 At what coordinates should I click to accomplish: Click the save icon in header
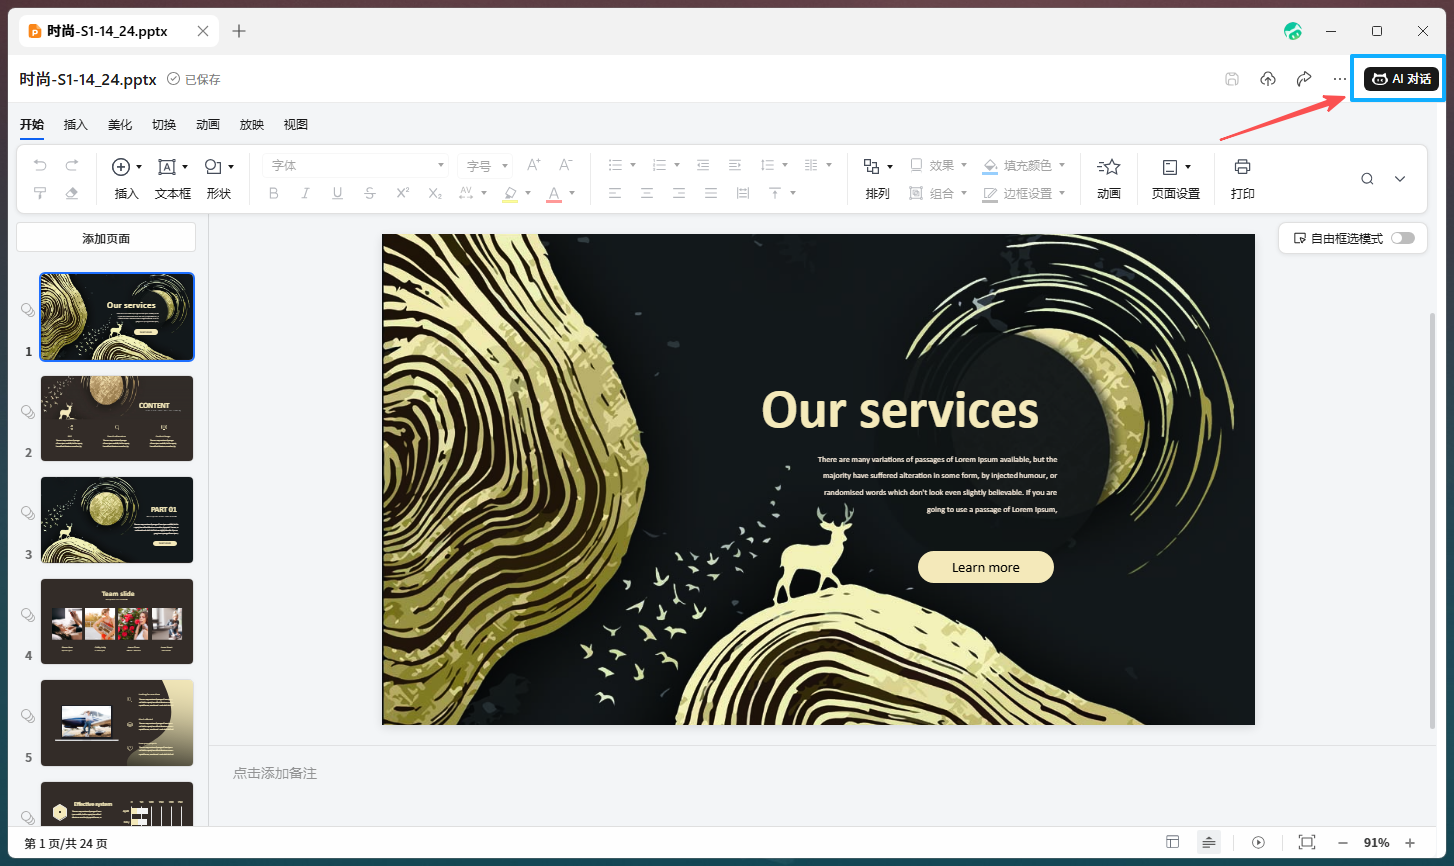tap(1232, 79)
